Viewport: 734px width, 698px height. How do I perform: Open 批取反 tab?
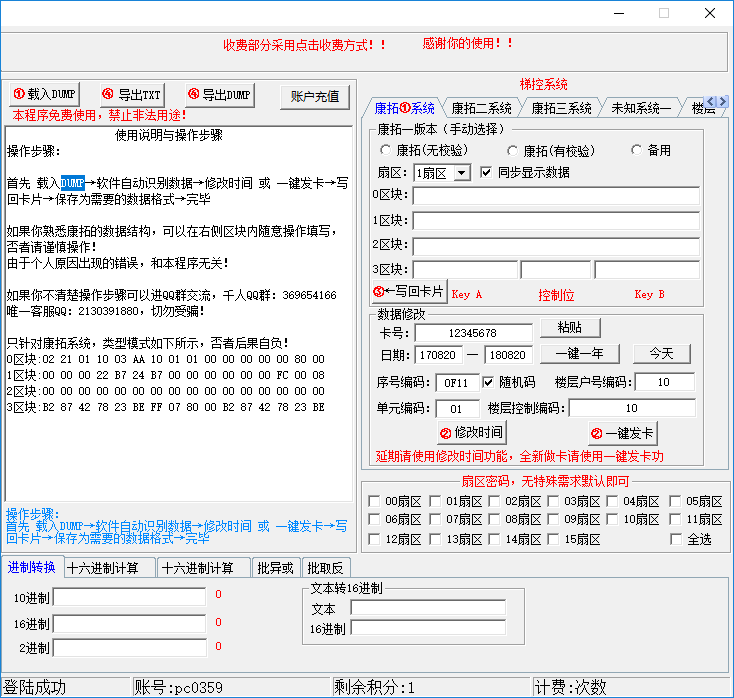(326, 568)
